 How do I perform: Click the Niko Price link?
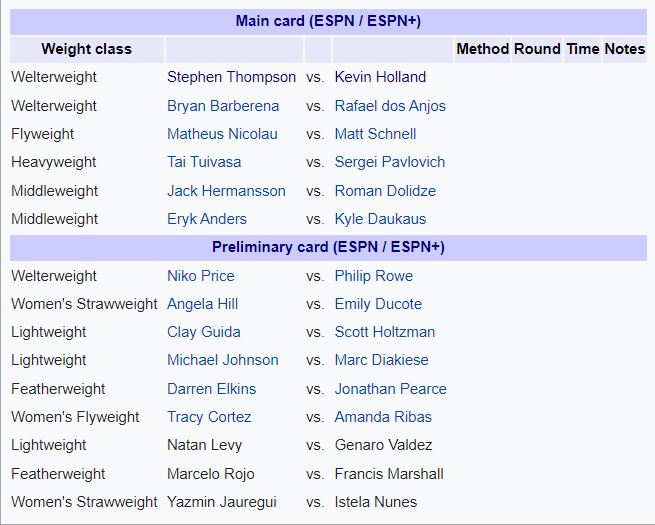coord(201,276)
